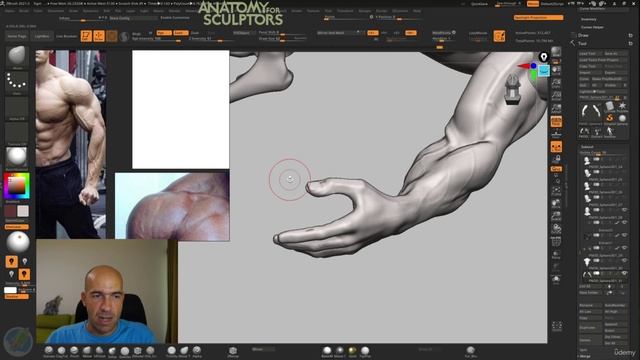
Task: Expand the Merge section
Action: tap(584, 356)
